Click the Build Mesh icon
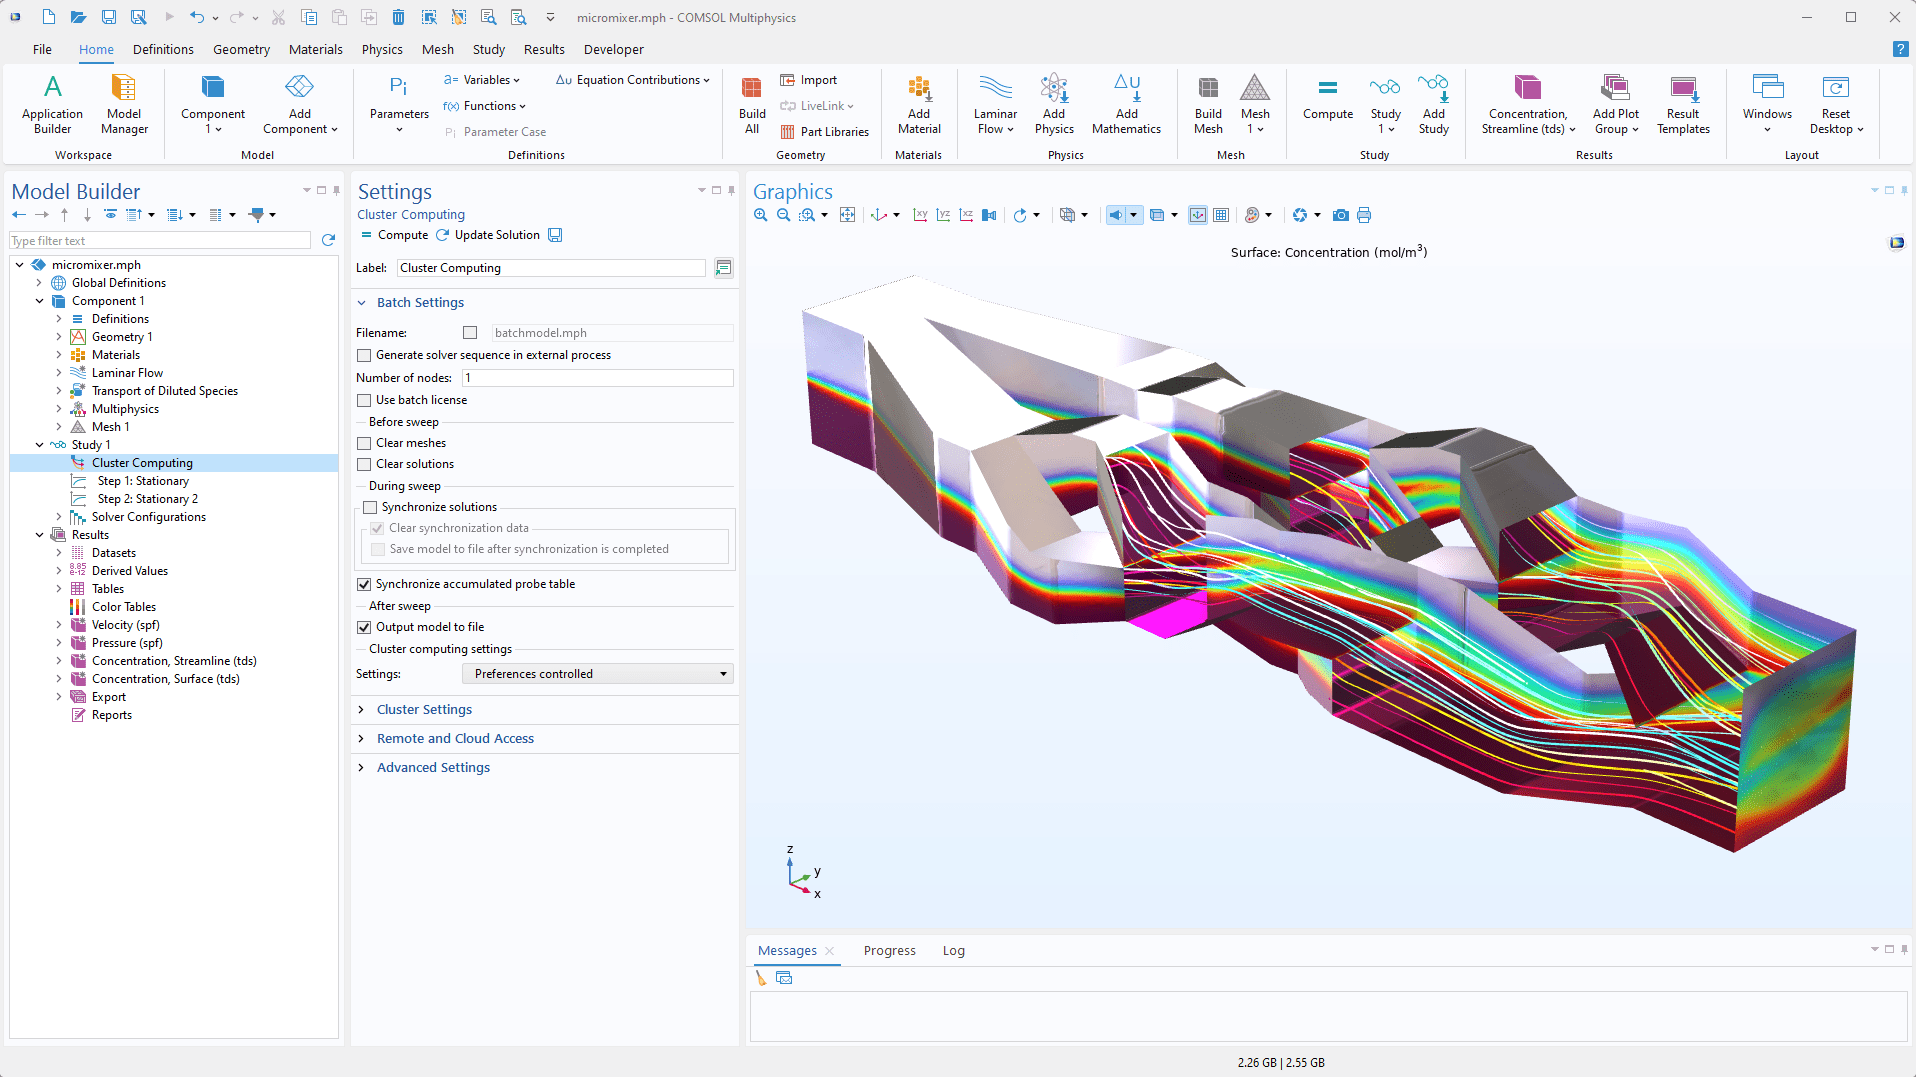Screen dimensions: 1916x1077 [x=1208, y=103]
